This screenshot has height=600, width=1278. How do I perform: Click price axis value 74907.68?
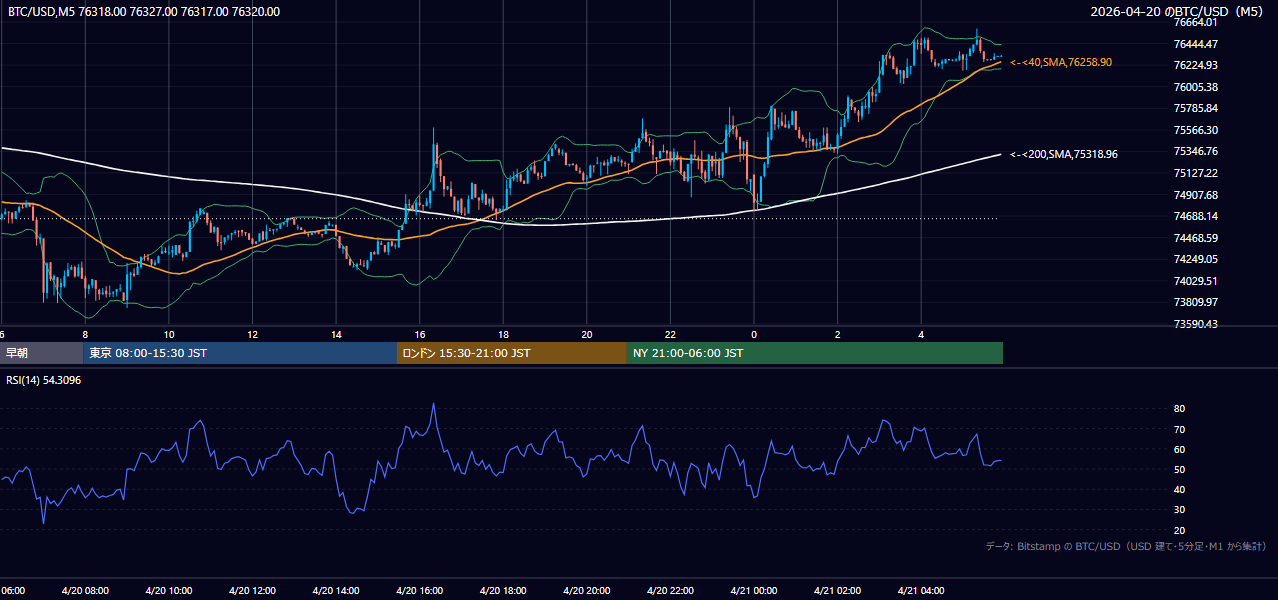1195,195
